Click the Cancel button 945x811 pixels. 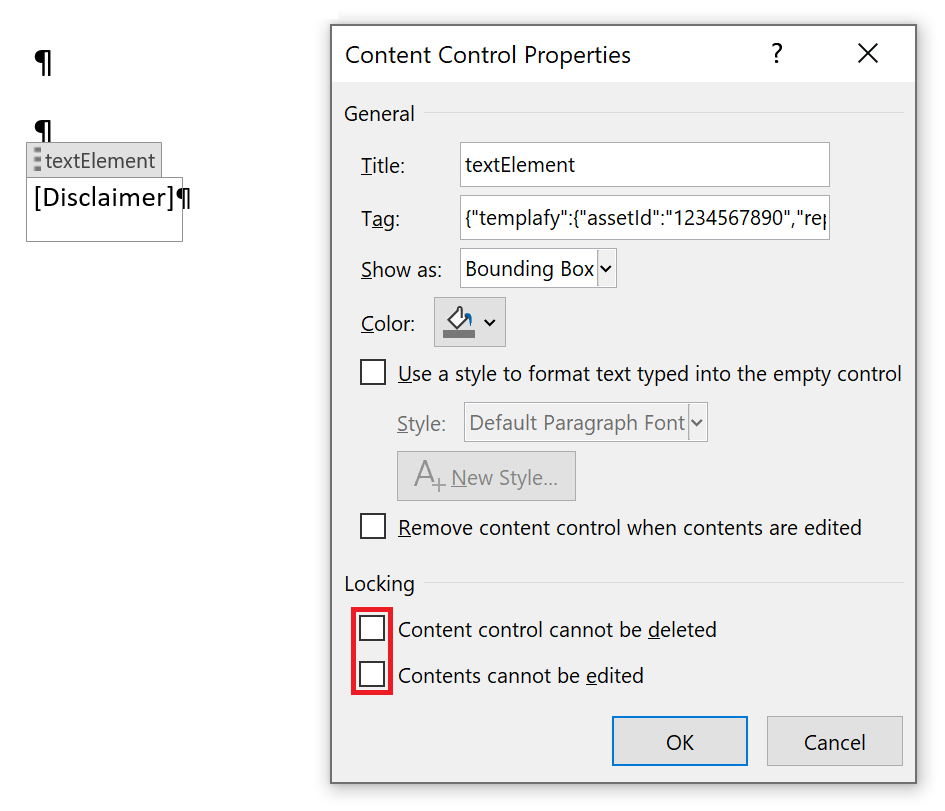pos(834,741)
